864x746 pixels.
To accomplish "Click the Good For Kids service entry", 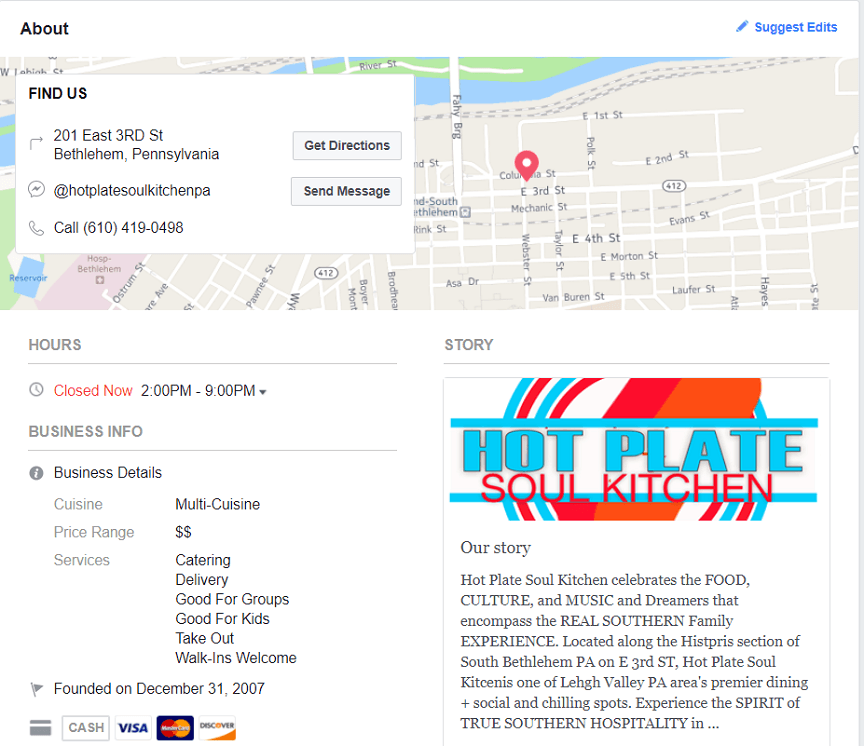I will tap(222, 619).
